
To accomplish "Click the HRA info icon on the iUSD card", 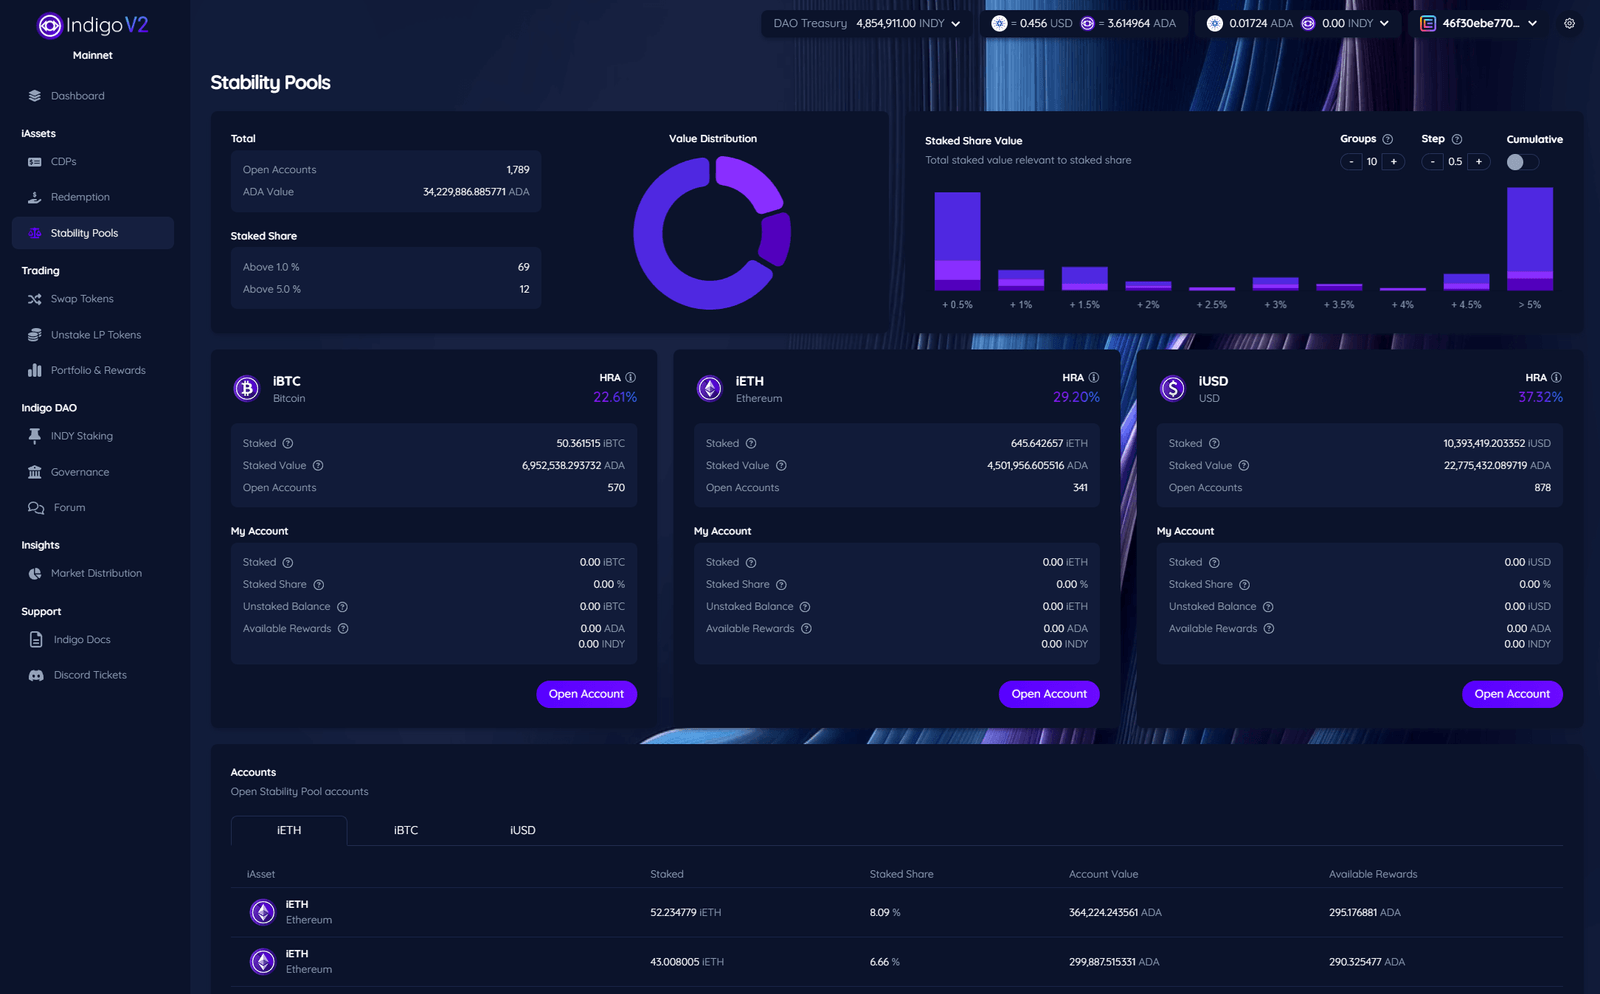I will (1554, 377).
